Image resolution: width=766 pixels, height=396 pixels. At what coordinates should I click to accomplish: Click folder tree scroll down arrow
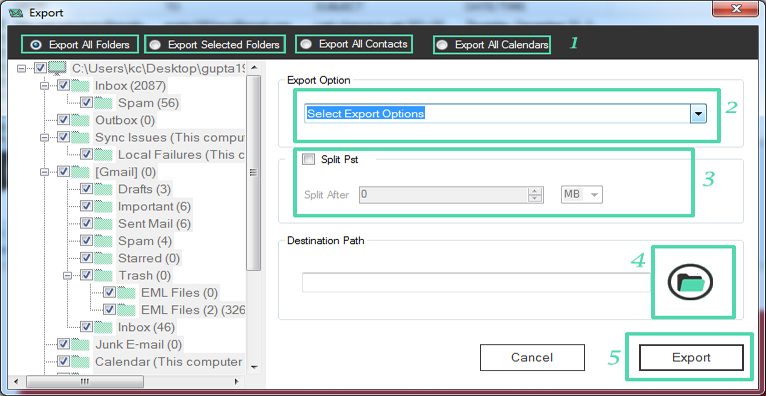(254, 367)
